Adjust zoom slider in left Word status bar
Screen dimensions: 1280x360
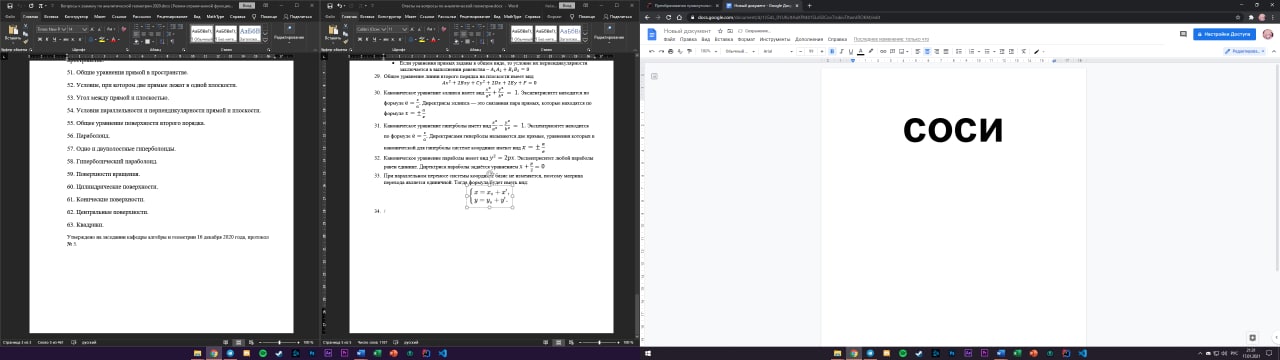click(x=280, y=342)
